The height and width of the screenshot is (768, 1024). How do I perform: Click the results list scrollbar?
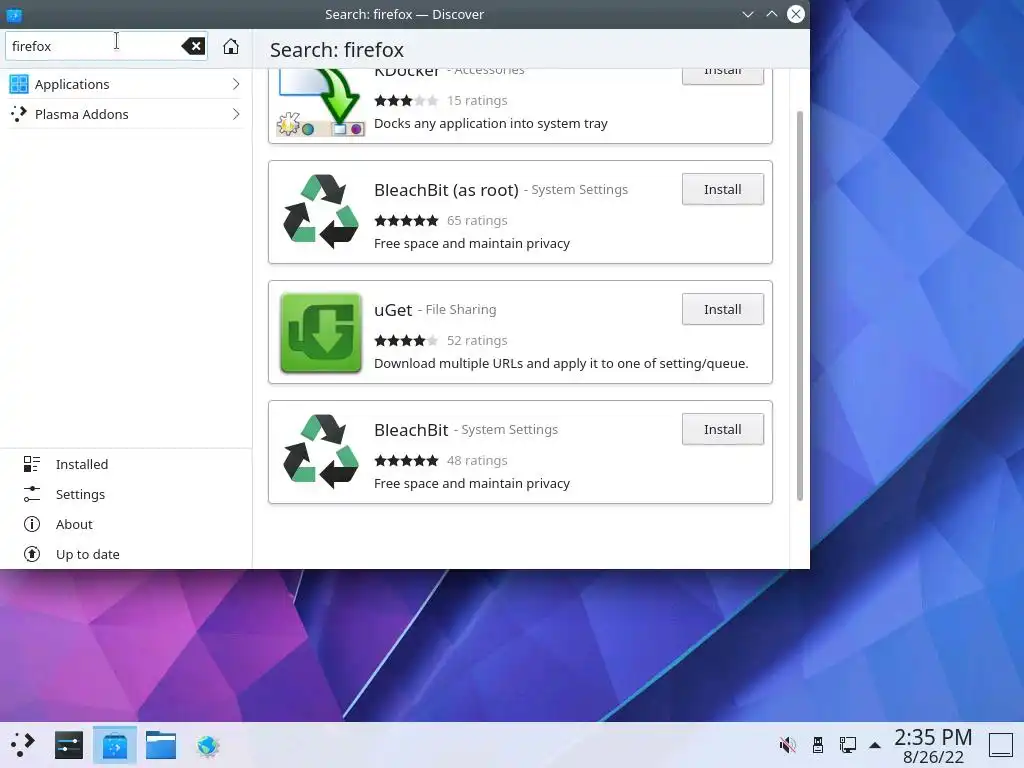pyautogui.click(x=800, y=306)
